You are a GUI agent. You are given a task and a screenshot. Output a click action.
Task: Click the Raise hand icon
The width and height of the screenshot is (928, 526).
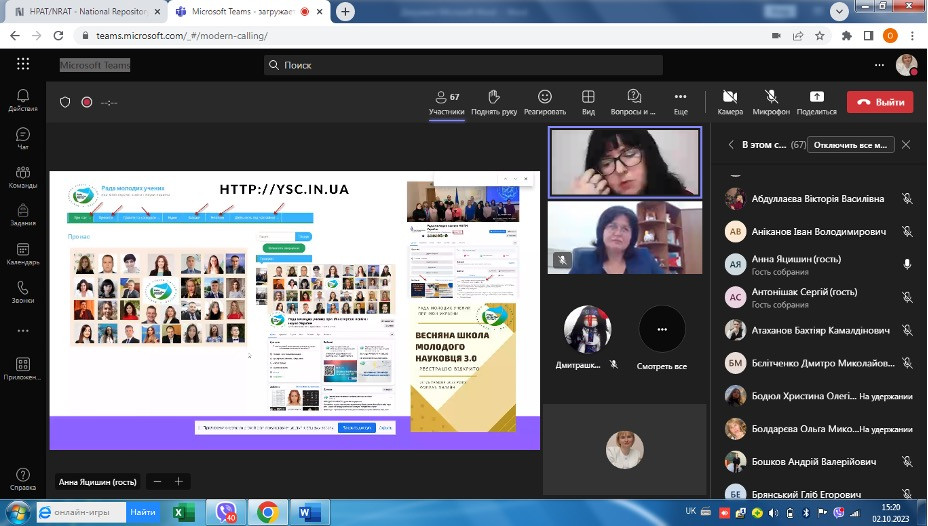(x=493, y=97)
